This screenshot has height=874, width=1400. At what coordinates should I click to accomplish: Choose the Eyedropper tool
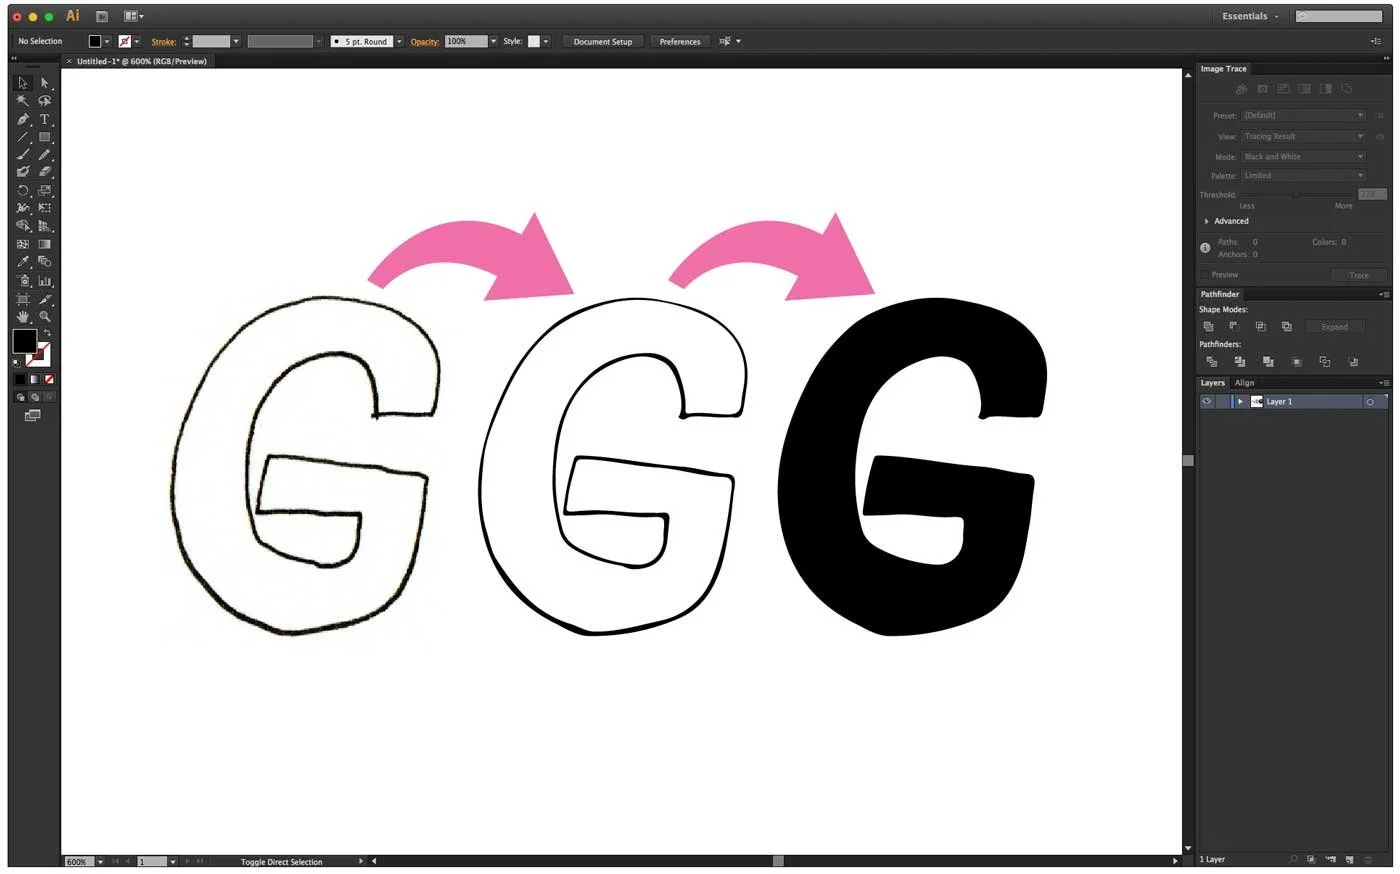23,261
